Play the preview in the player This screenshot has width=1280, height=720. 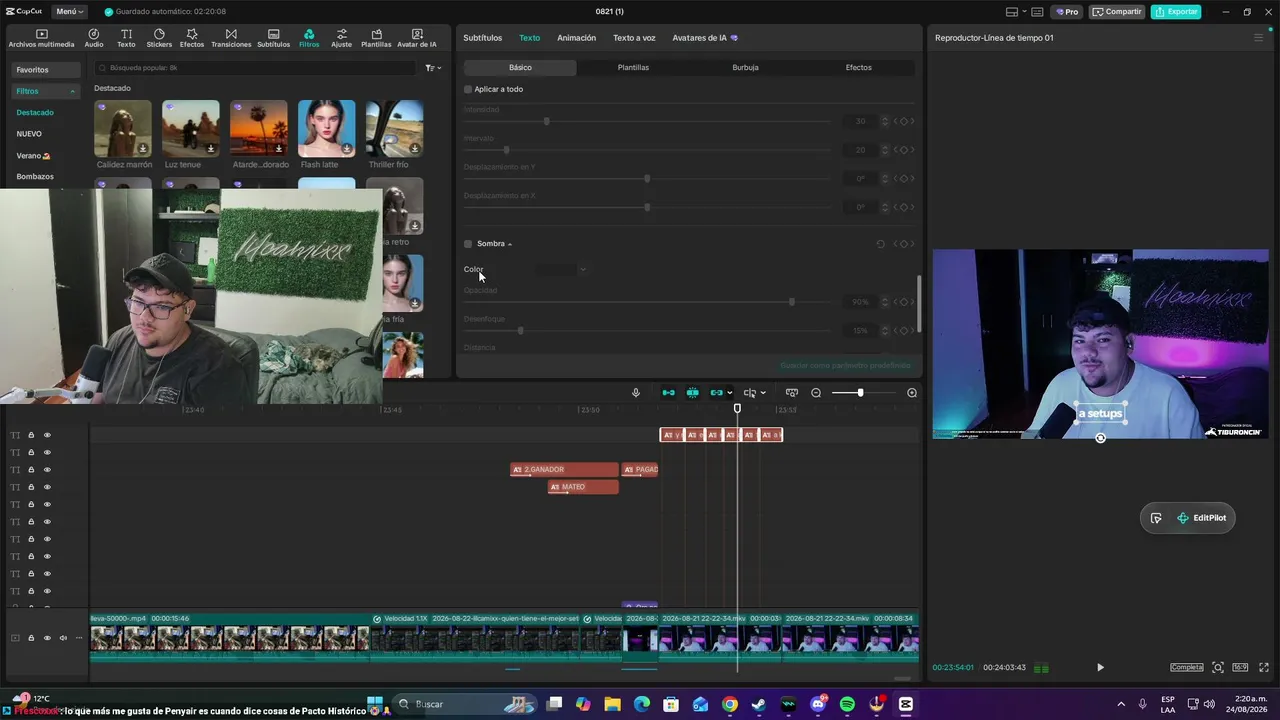click(x=1100, y=668)
